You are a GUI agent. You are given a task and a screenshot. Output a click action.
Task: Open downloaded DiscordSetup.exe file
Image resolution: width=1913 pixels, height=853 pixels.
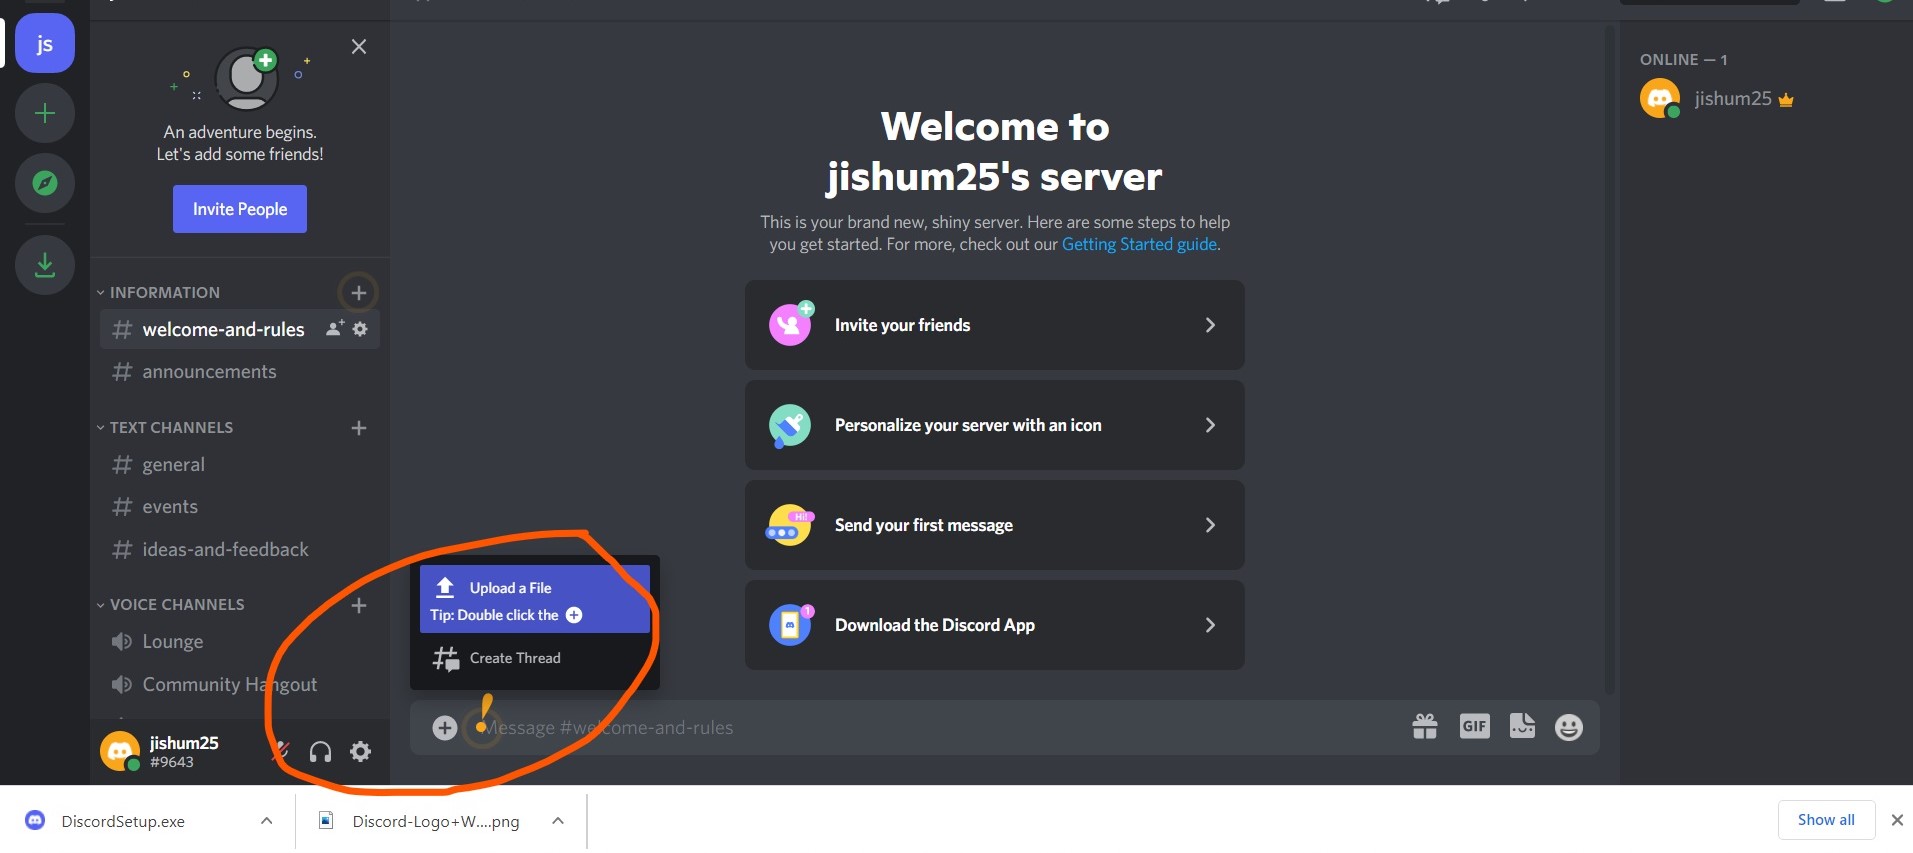point(123,821)
